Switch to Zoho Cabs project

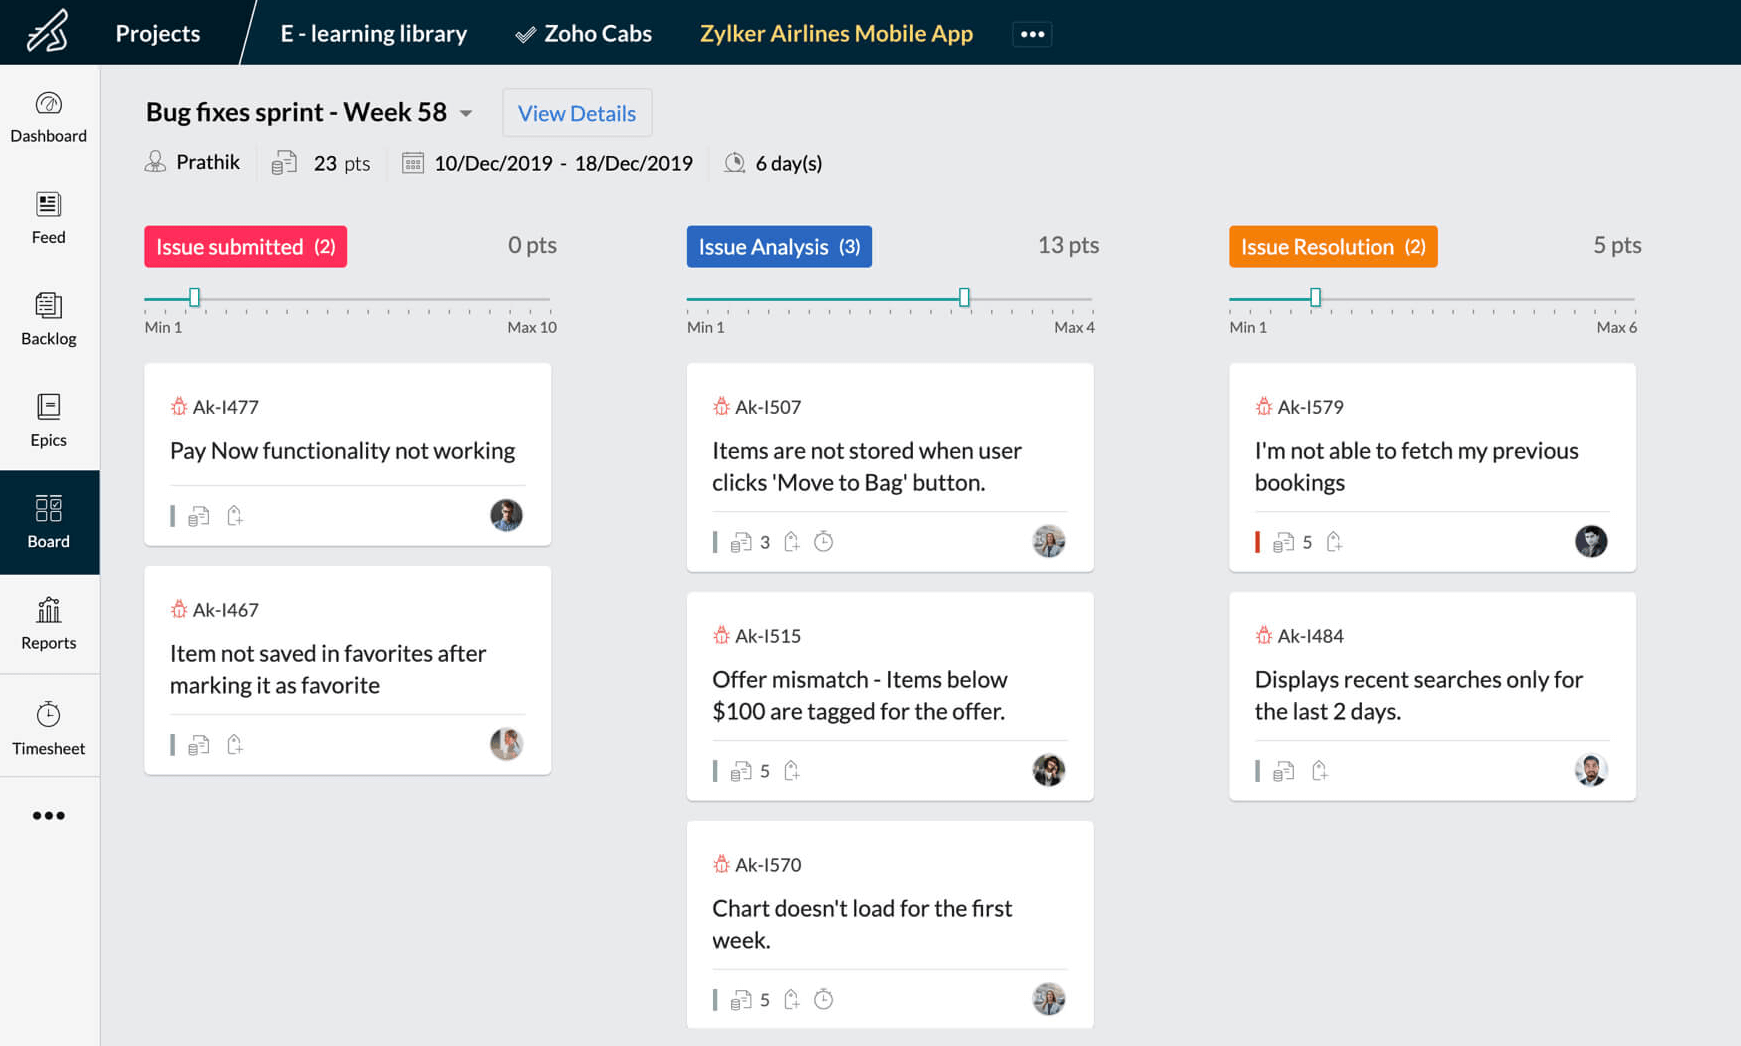click(x=583, y=33)
